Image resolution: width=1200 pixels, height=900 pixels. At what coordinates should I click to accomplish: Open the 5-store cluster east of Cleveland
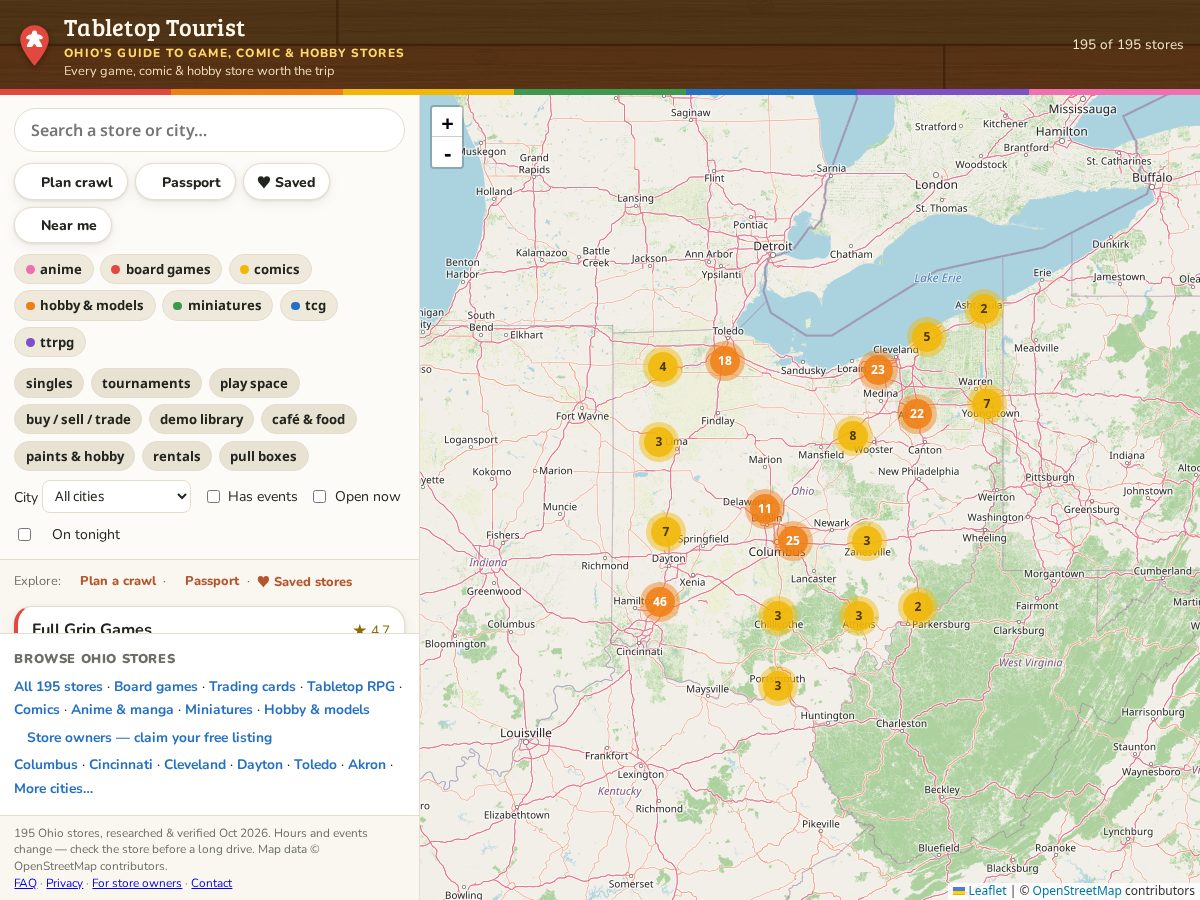926,337
